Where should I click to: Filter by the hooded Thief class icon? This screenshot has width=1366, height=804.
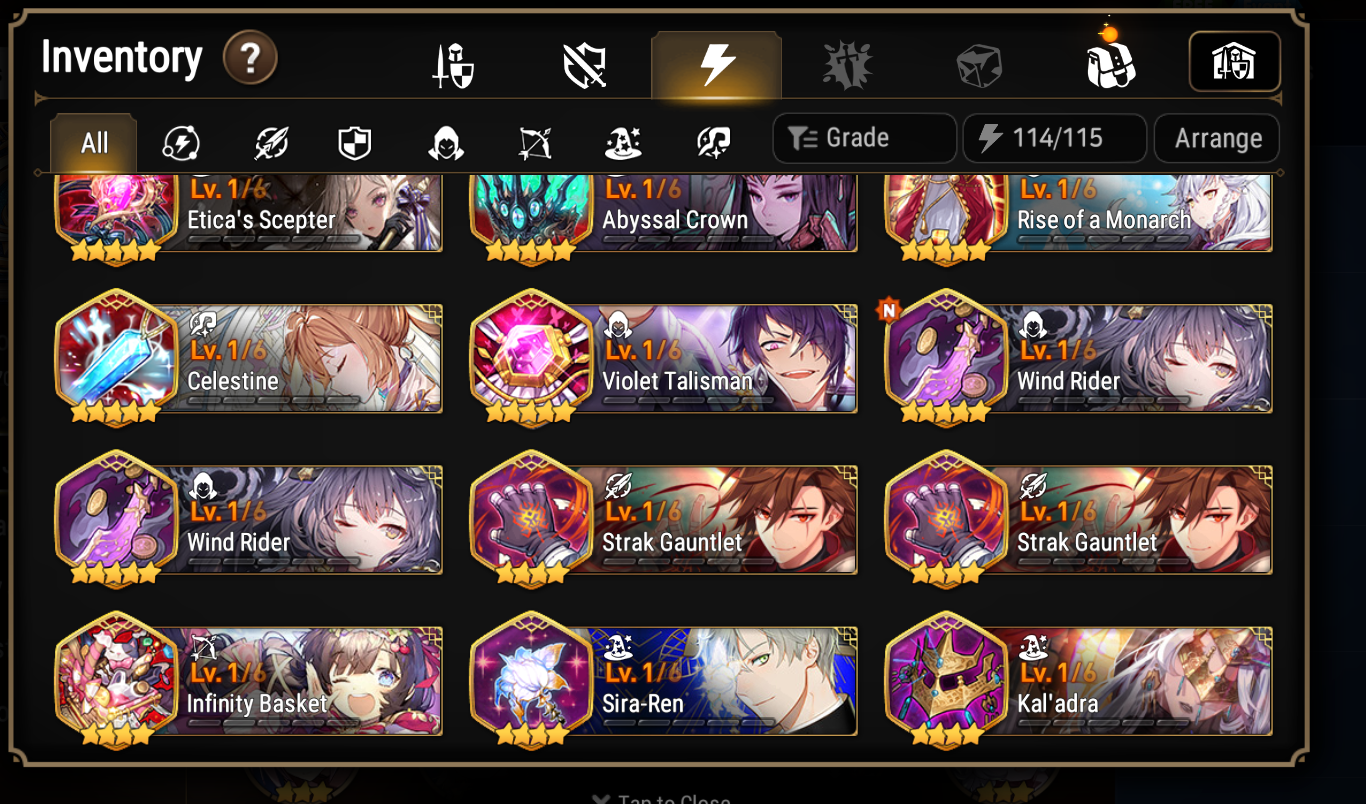tap(445, 144)
